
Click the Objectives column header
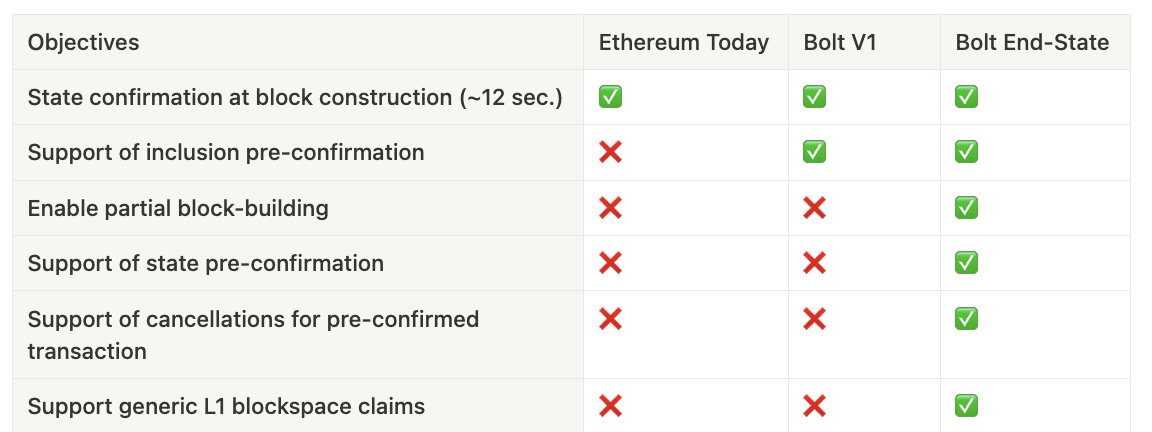[x=83, y=42]
